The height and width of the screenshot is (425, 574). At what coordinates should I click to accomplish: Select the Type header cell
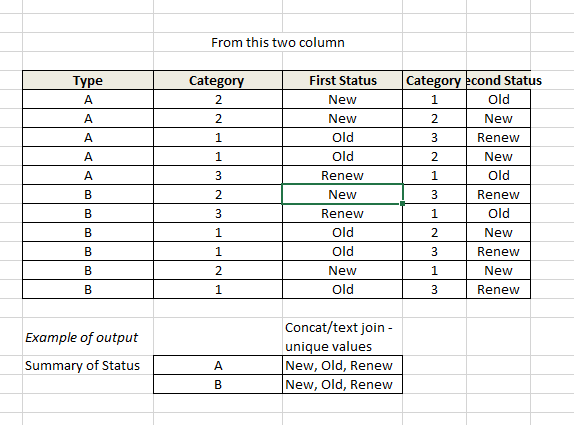(x=88, y=80)
